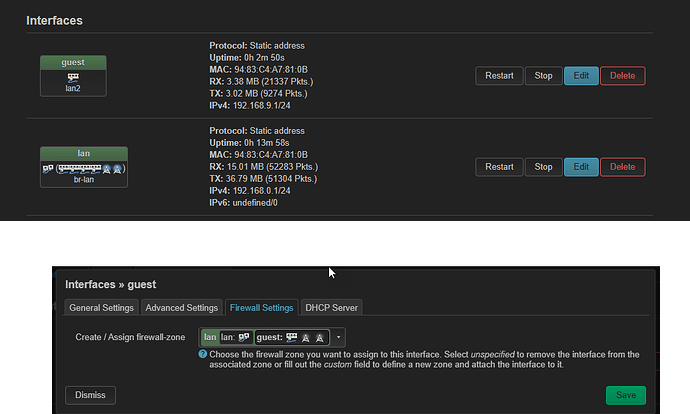Click the bridge icon in lan interface box
The height and width of the screenshot is (414, 690).
48,169
